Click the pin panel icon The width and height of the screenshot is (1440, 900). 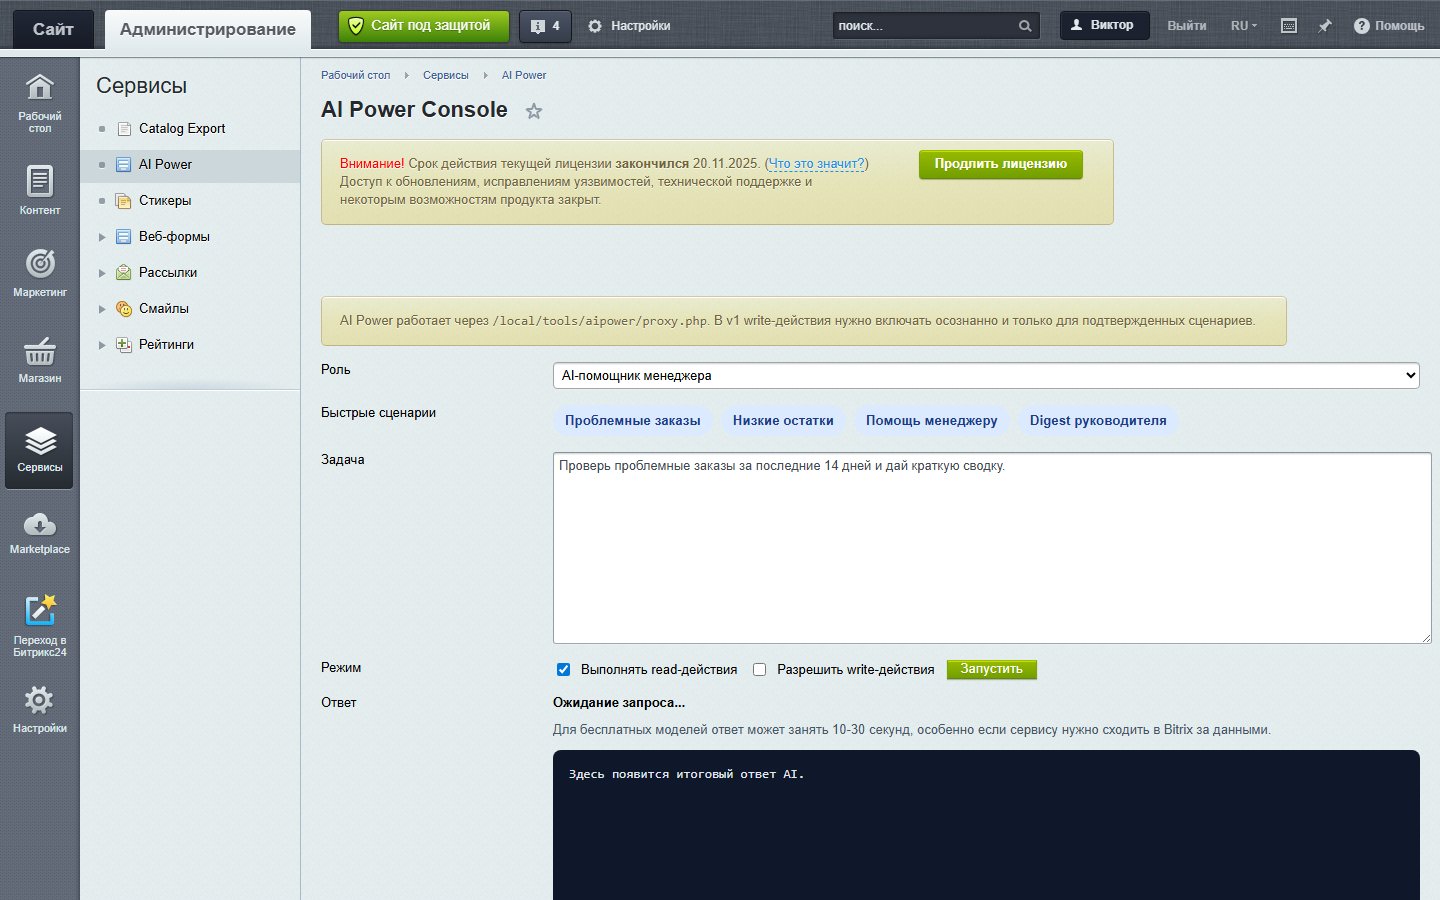1325,26
